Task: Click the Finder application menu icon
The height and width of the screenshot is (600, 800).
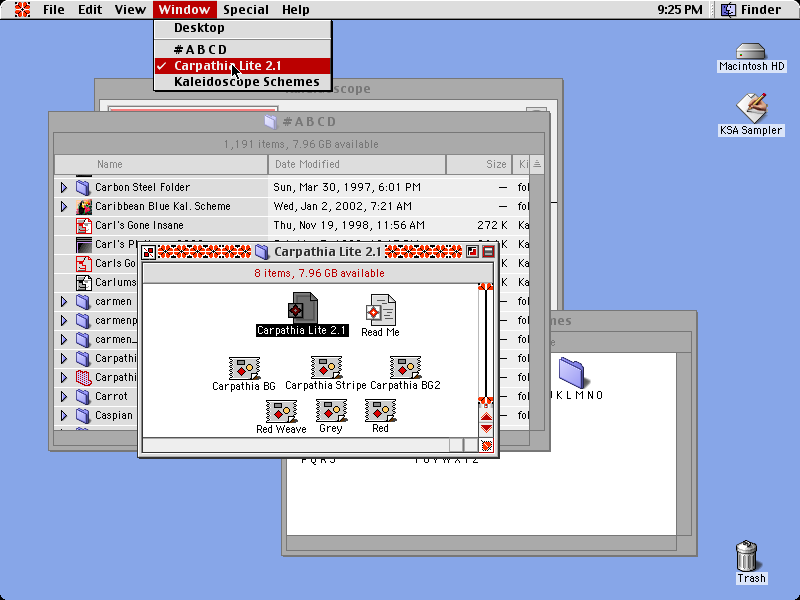Action: coord(728,9)
